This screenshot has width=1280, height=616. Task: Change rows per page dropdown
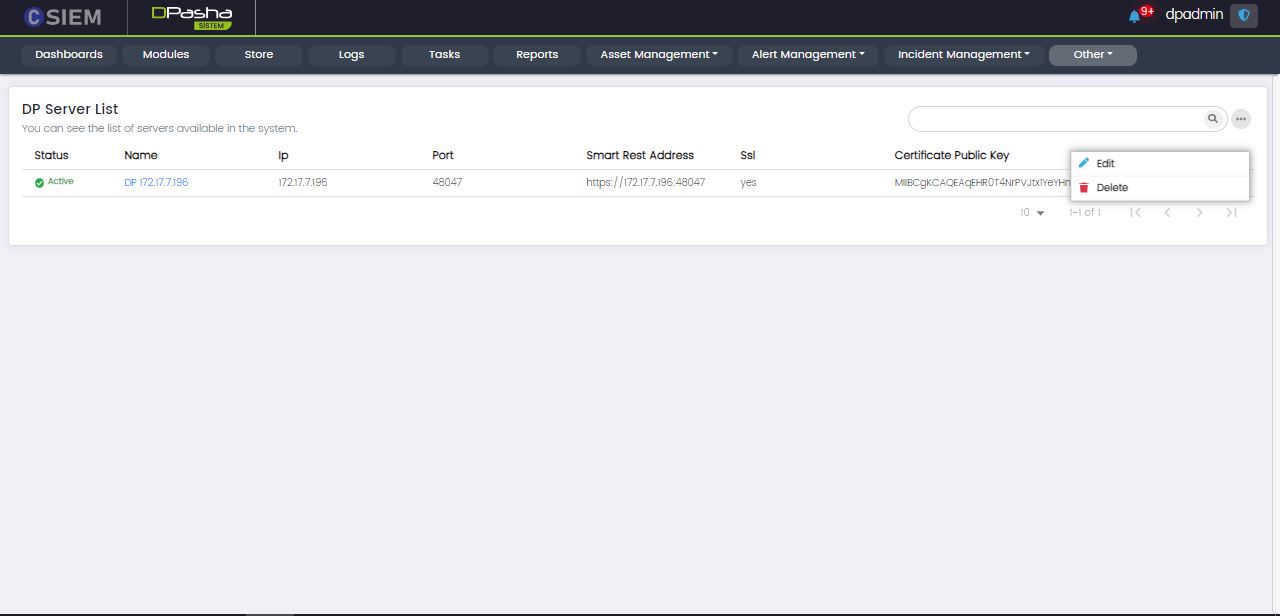tap(1032, 213)
